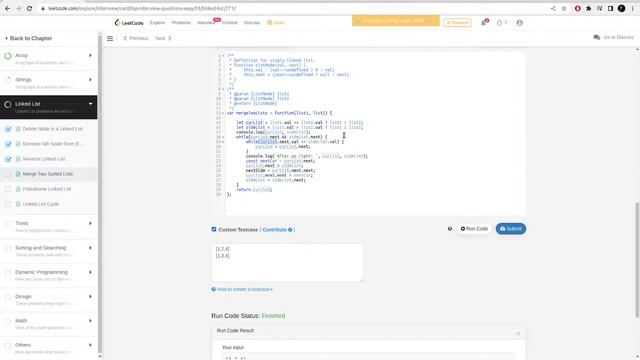The image size is (640, 360).
Task: Expand the Math chapter arrow
Action: click(x=90, y=321)
